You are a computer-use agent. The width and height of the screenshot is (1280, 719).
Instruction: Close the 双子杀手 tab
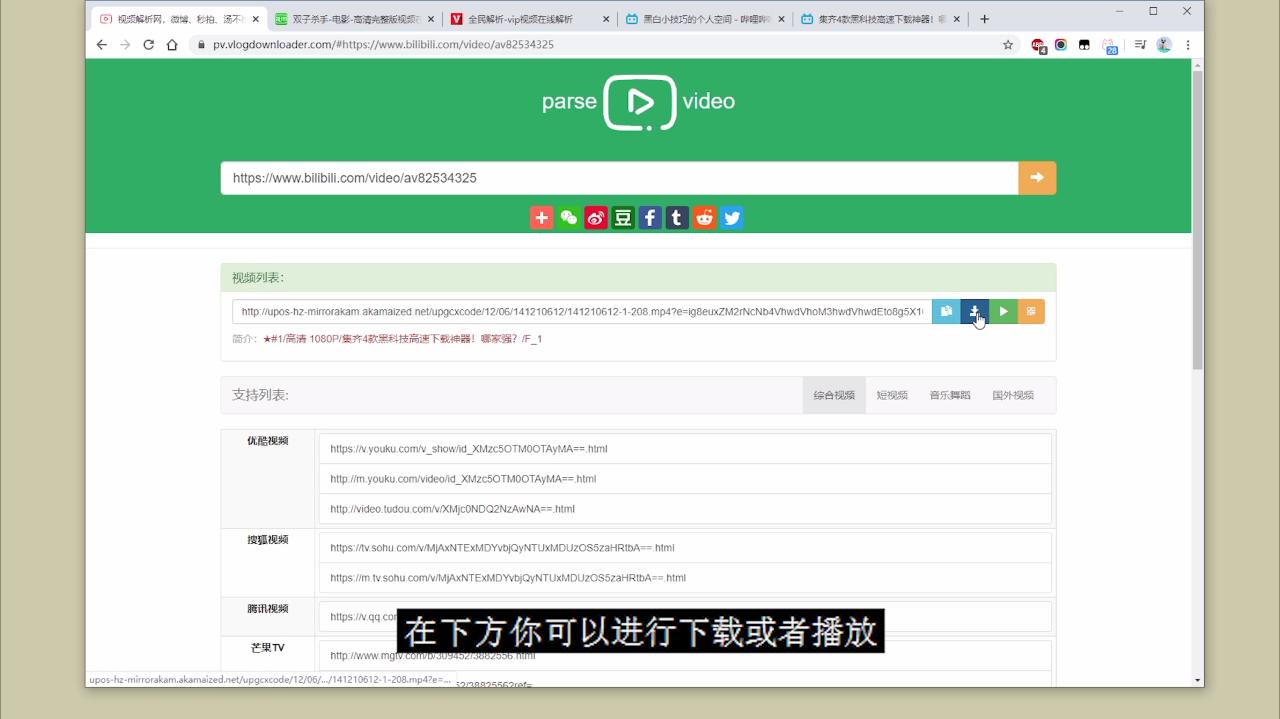pos(431,19)
